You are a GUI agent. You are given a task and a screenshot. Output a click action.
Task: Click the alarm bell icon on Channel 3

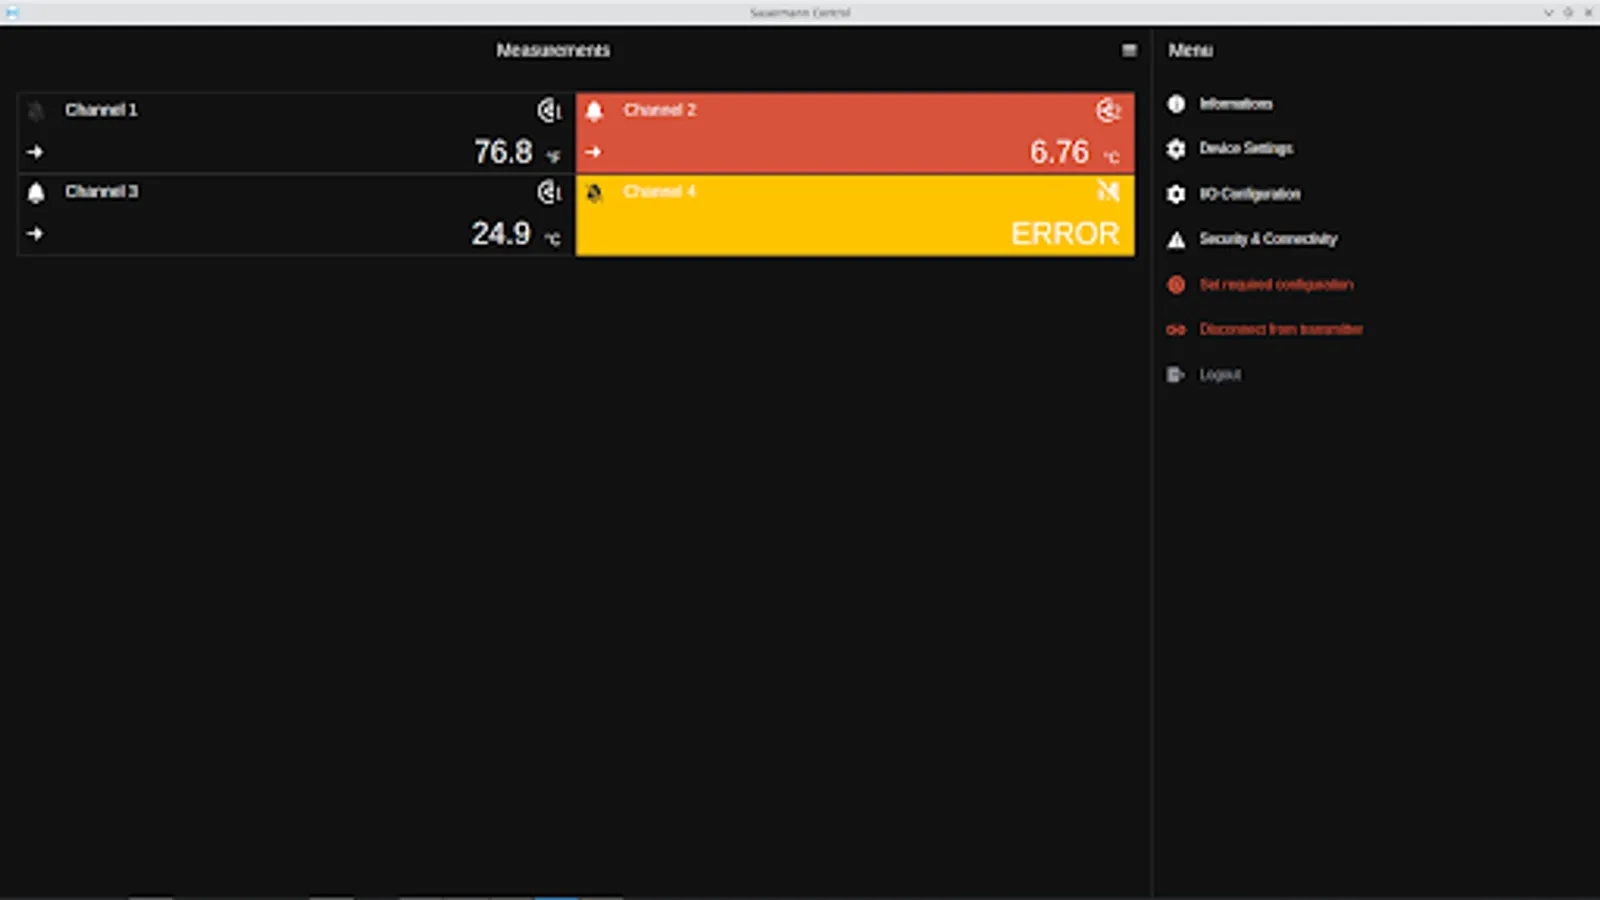(36, 192)
